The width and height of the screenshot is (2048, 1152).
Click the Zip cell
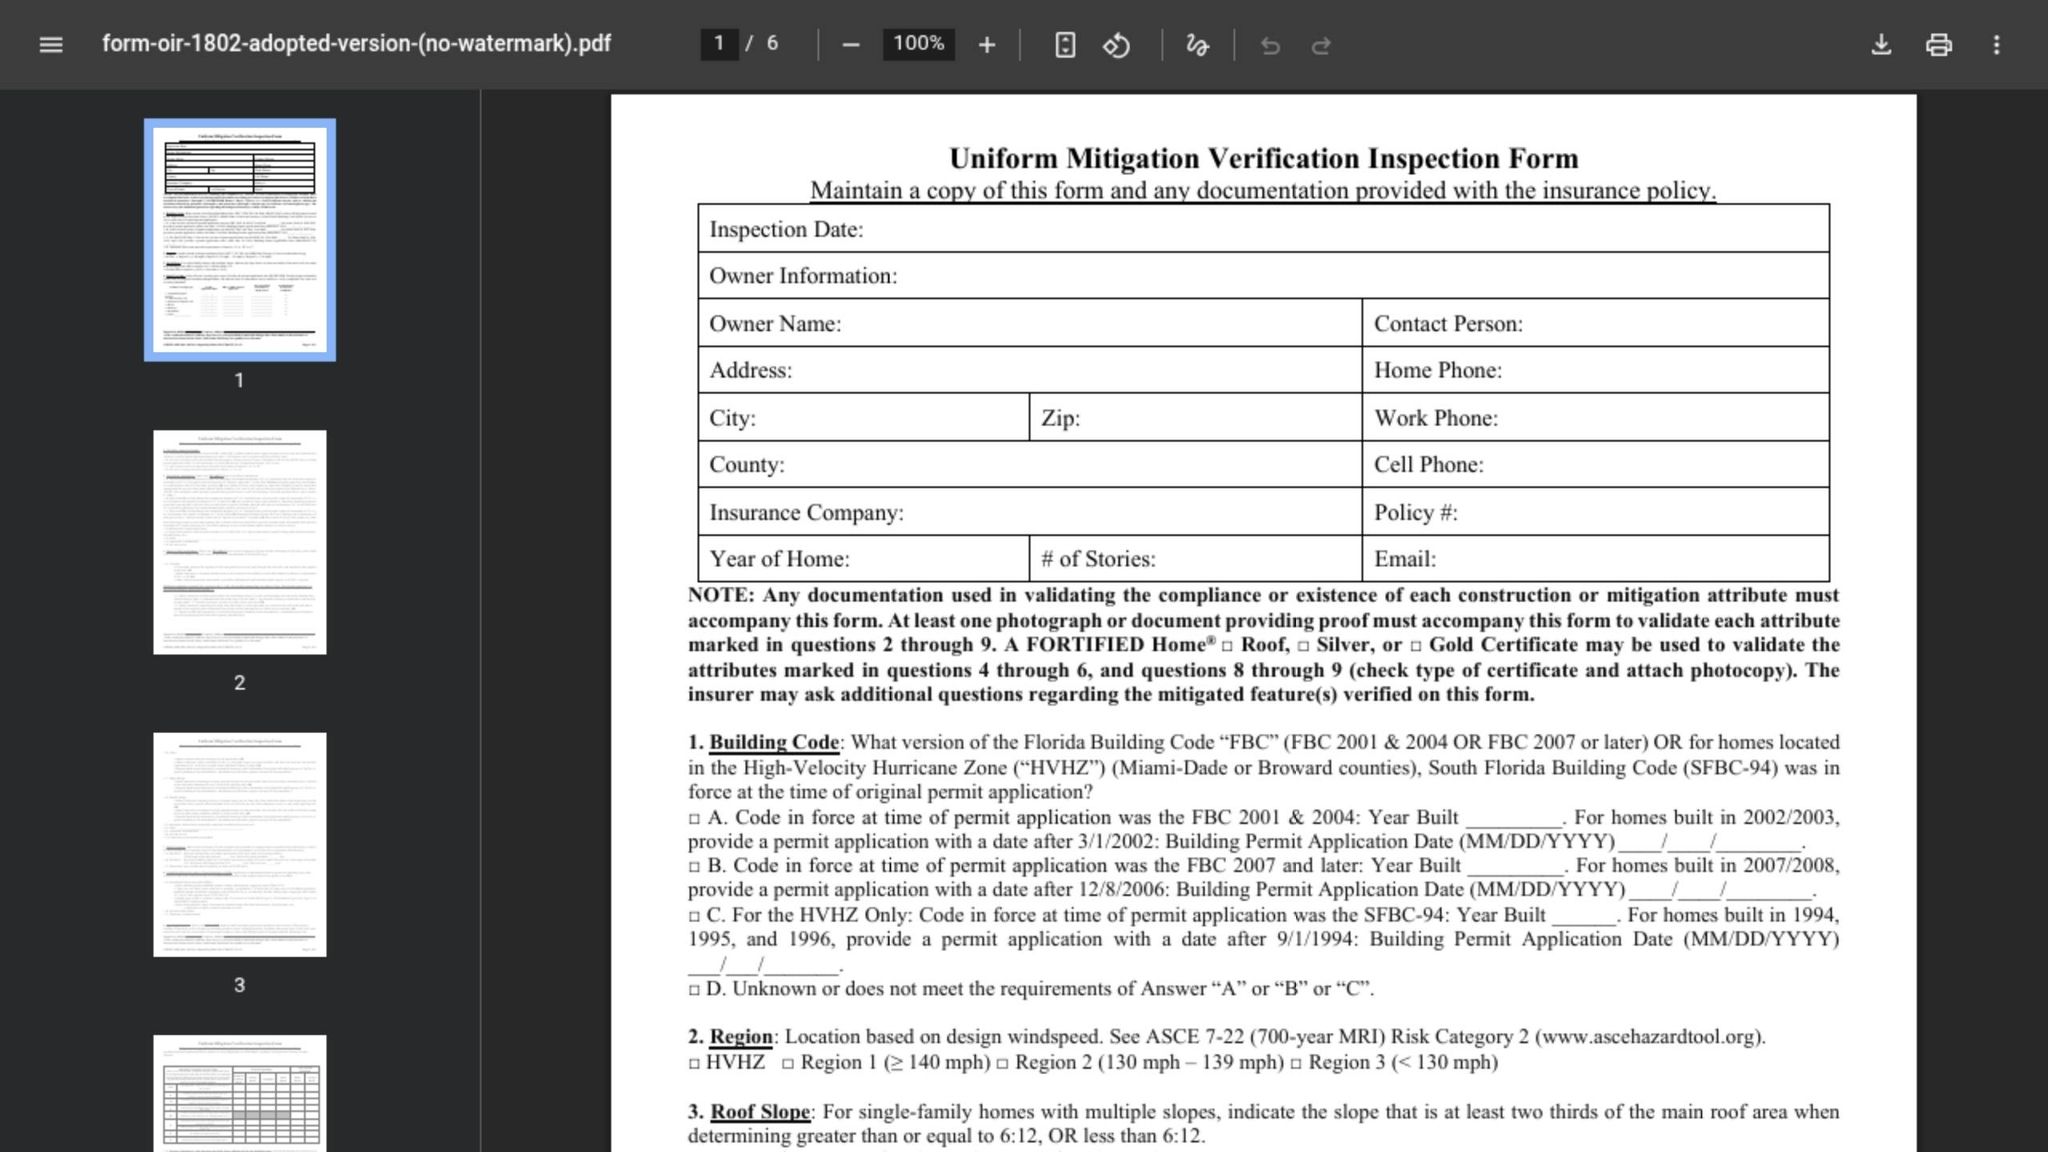(1195, 417)
